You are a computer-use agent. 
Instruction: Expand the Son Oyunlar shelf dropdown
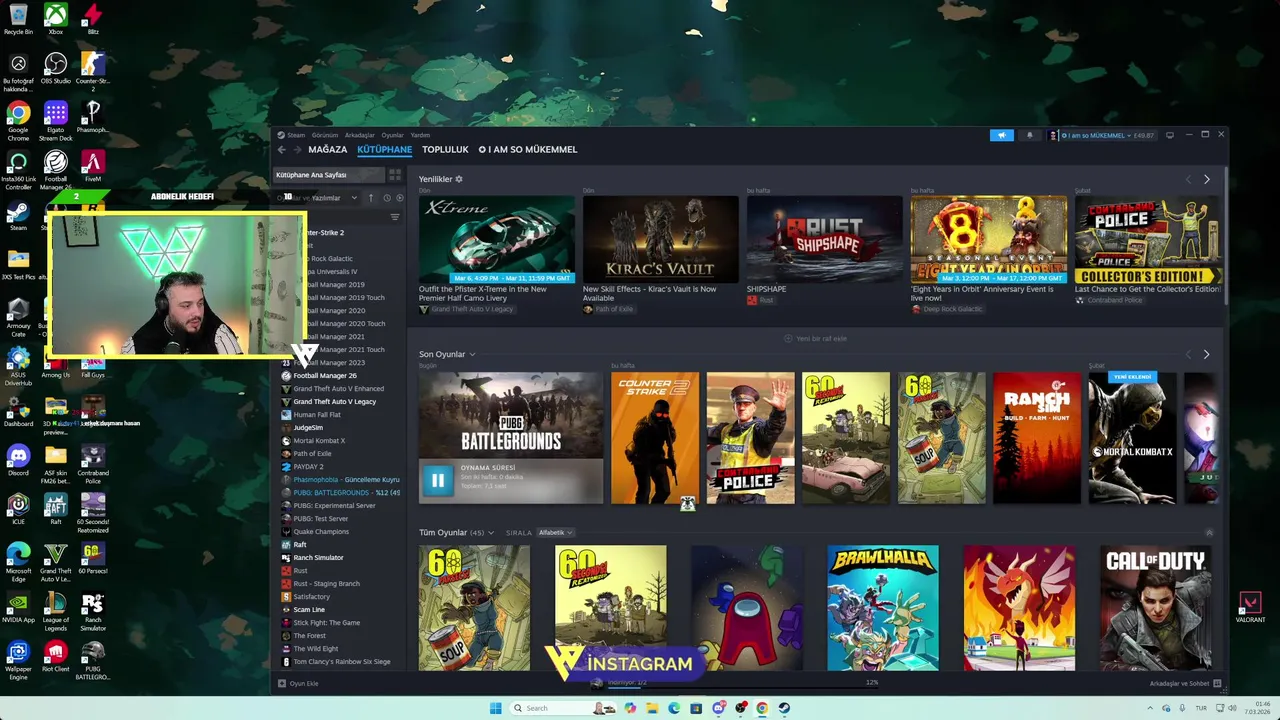coord(472,354)
